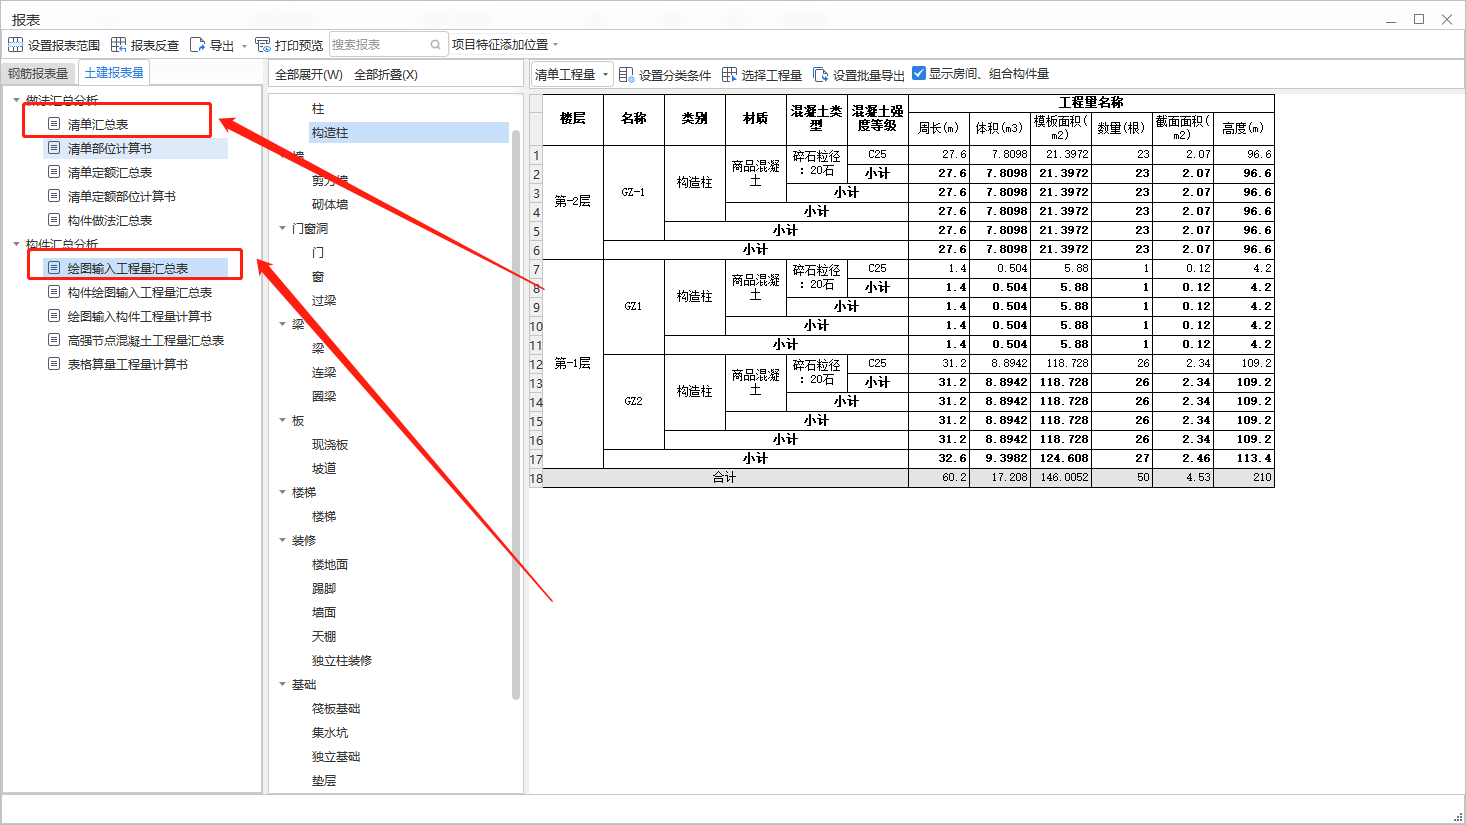Select the 连梁 component
The width and height of the screenshot is (1466, 825).
pos(324,373)
